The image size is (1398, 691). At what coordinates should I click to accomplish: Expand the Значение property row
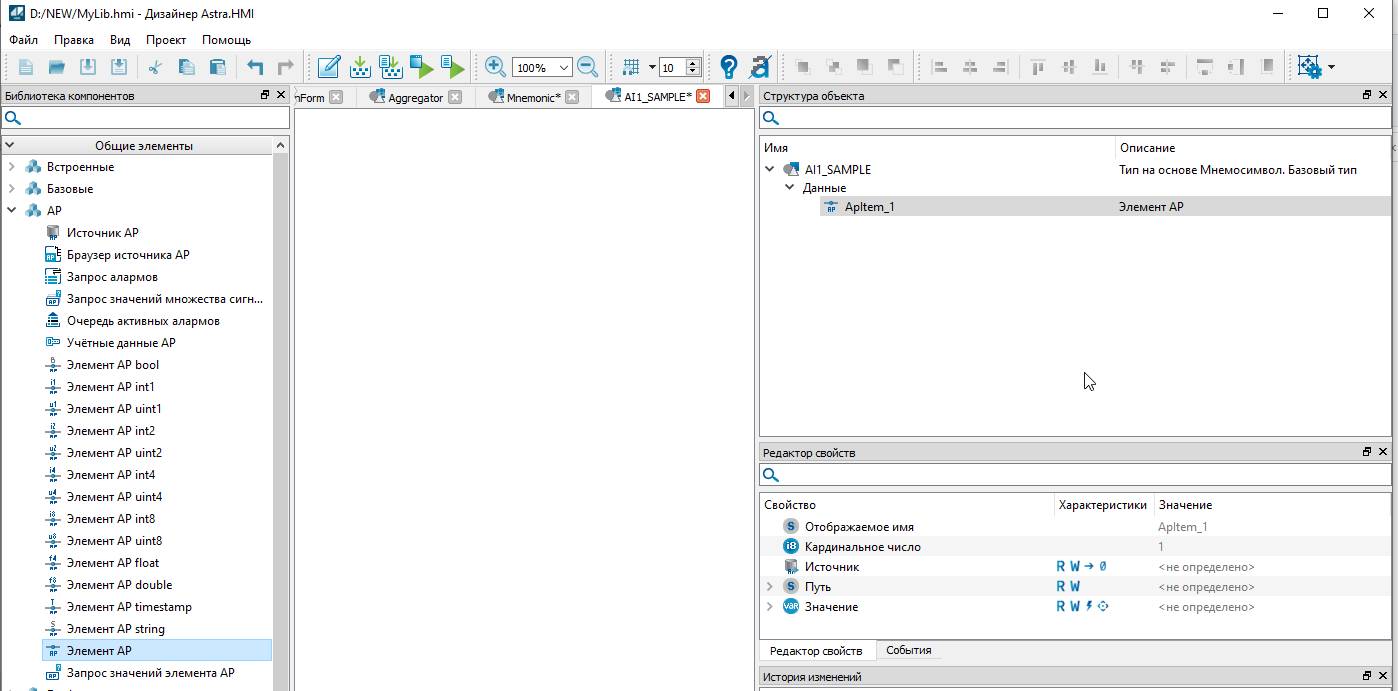tap(769, 607)
